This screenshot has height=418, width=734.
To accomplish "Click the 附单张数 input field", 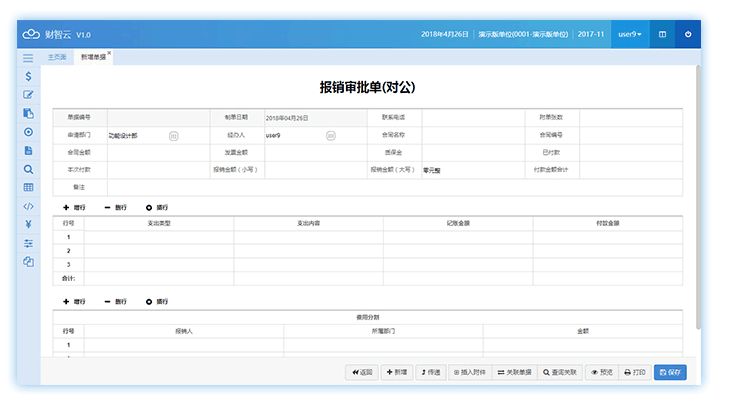I will pyautogui.click(x=631, y=117).
